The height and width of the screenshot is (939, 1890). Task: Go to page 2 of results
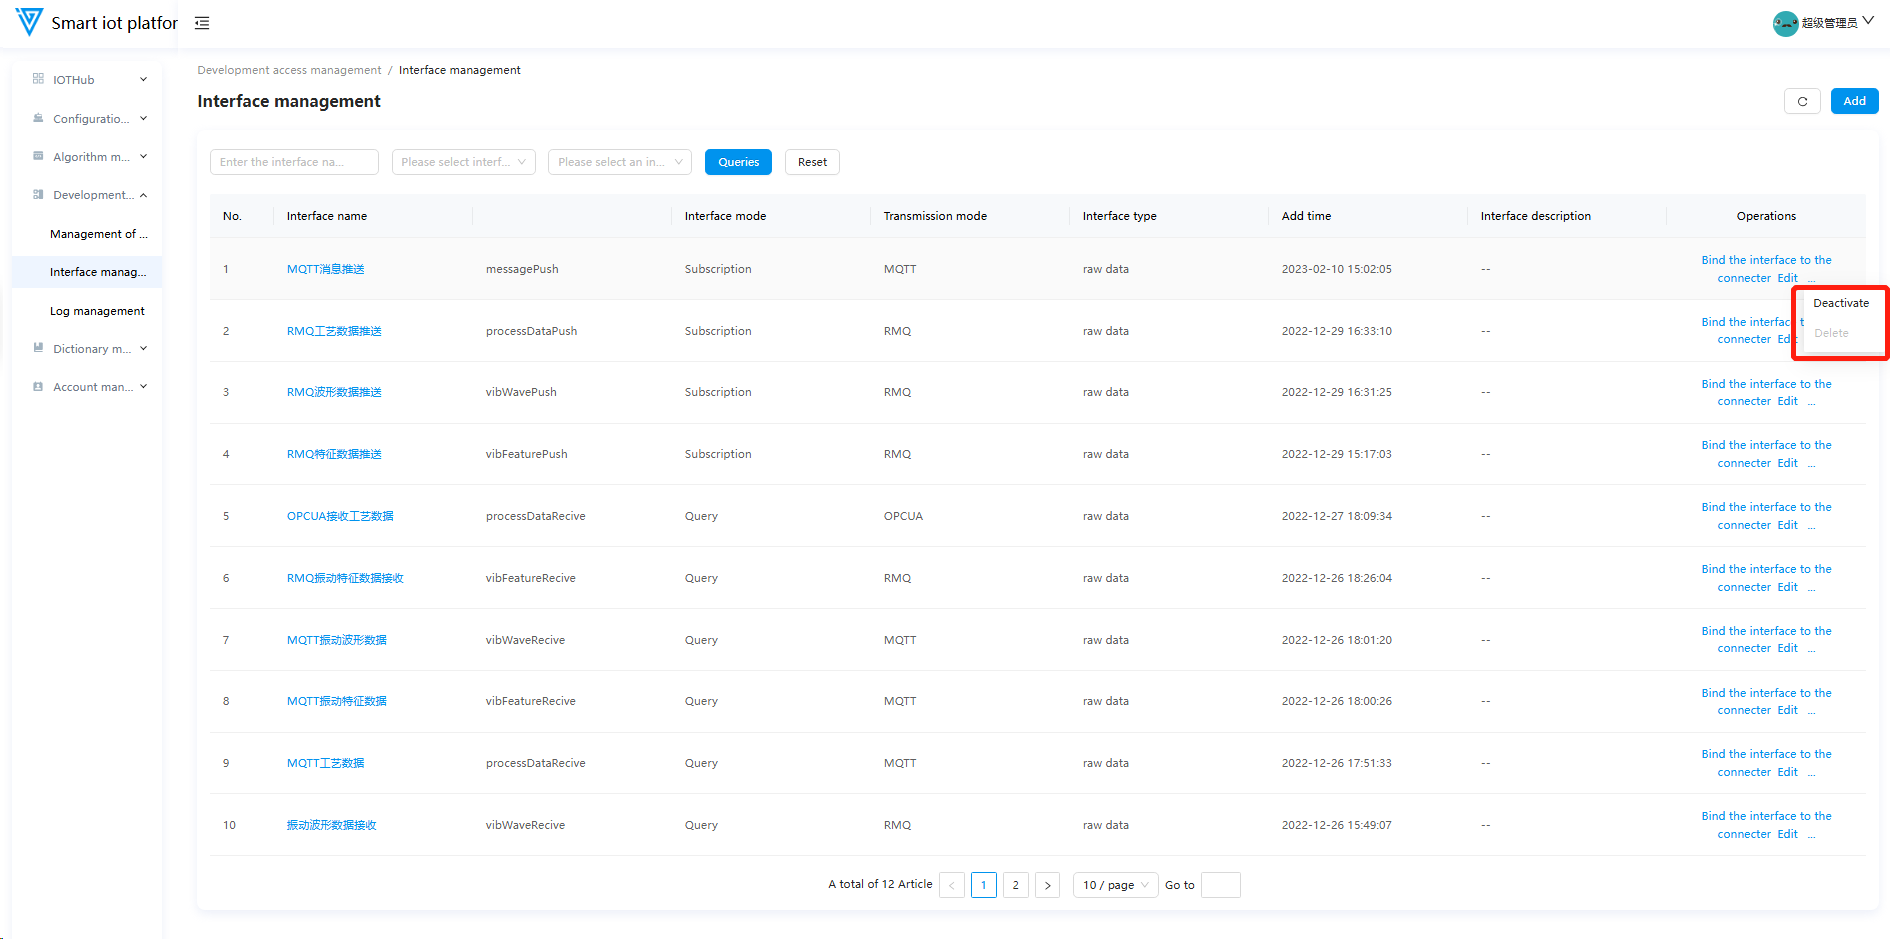click(x=1015, y=885)
